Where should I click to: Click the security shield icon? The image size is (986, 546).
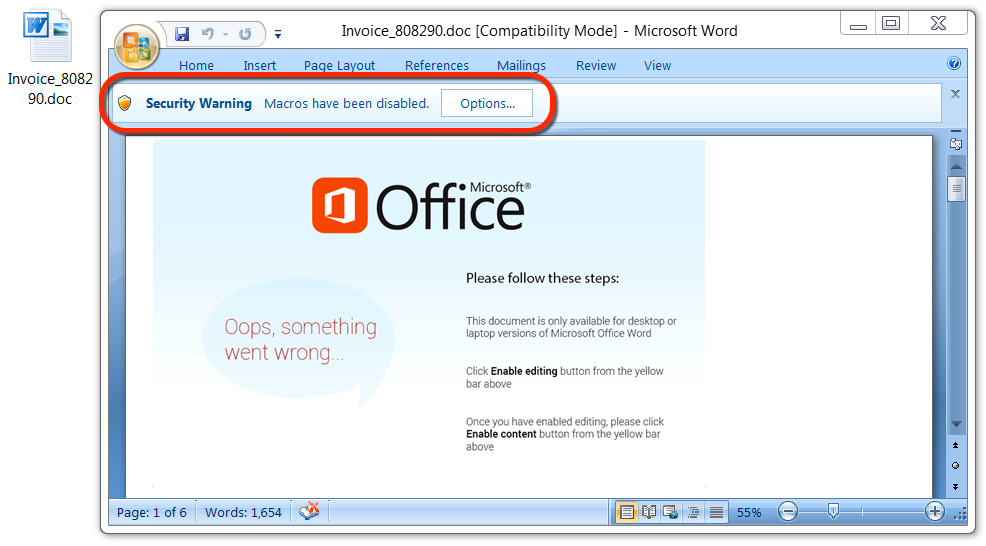click(125, 103)
